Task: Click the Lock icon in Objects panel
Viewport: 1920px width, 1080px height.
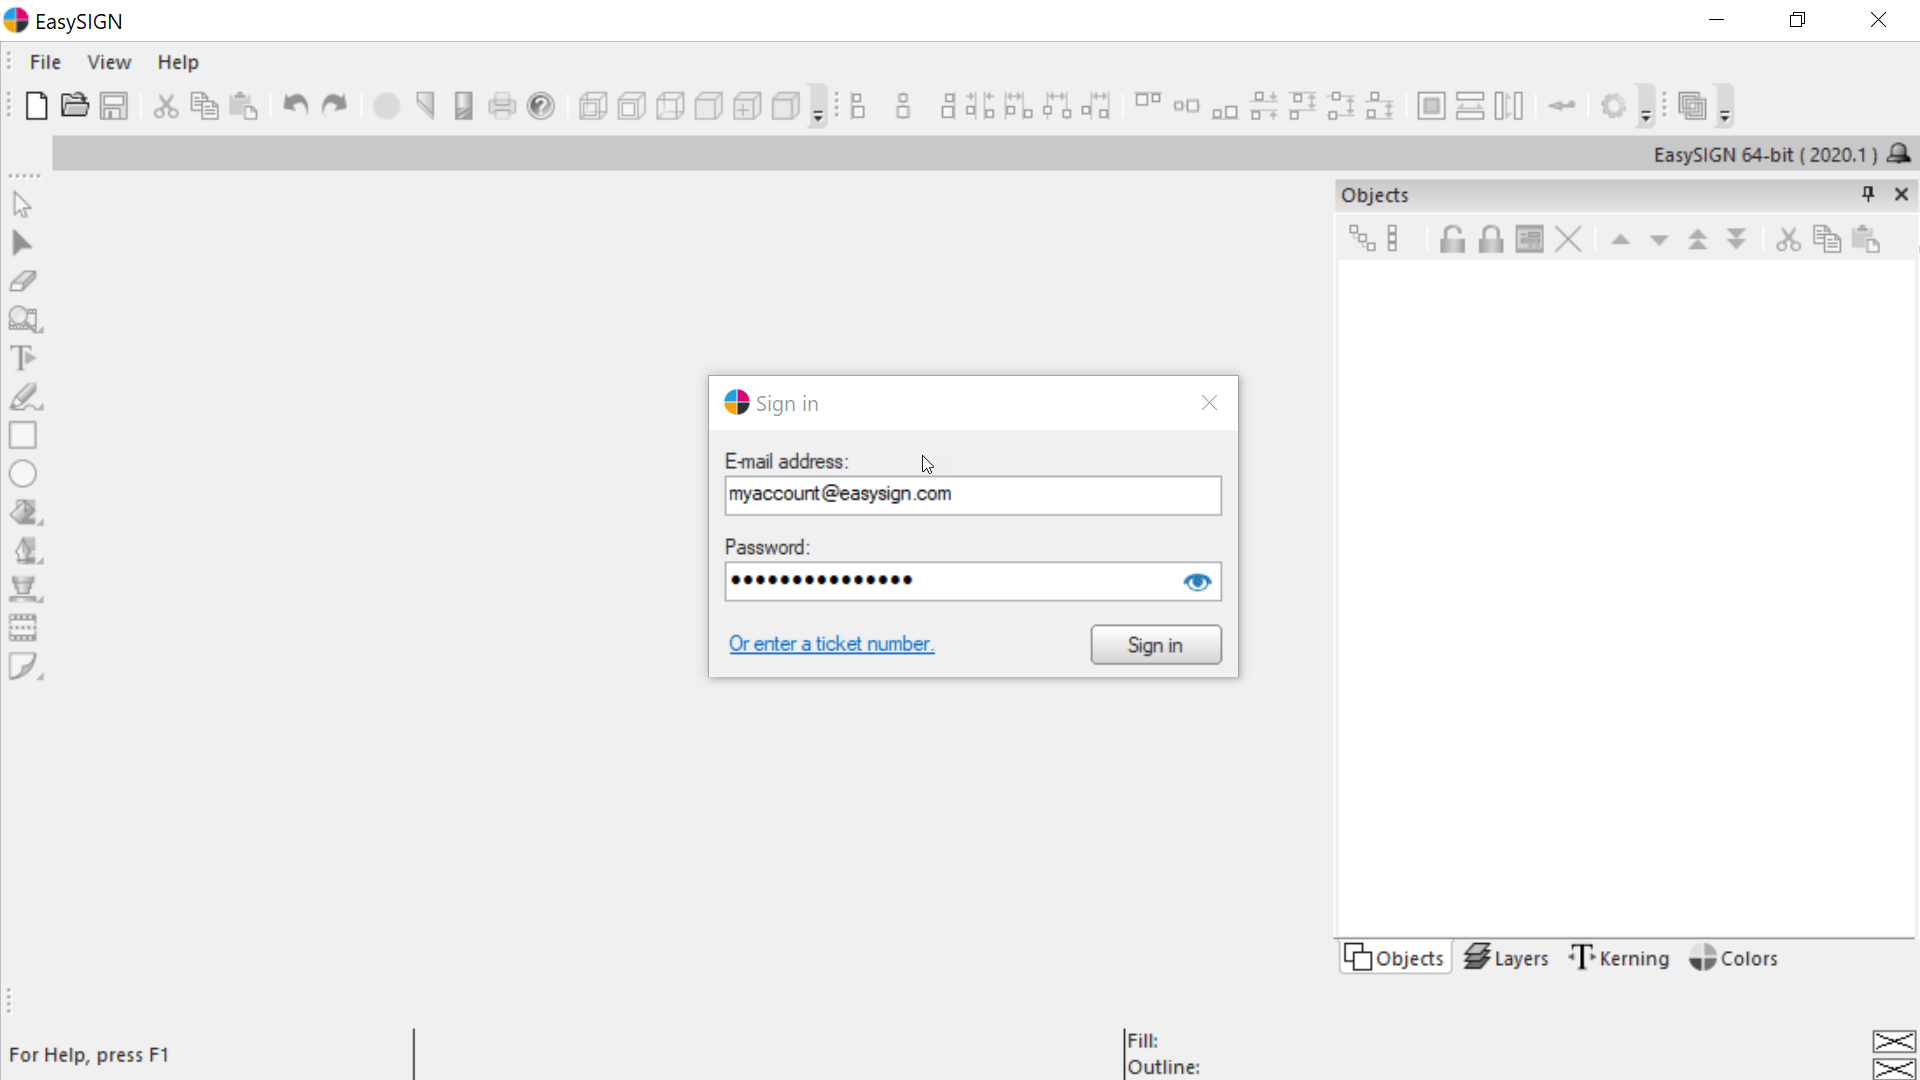Action: (1491, 240)
